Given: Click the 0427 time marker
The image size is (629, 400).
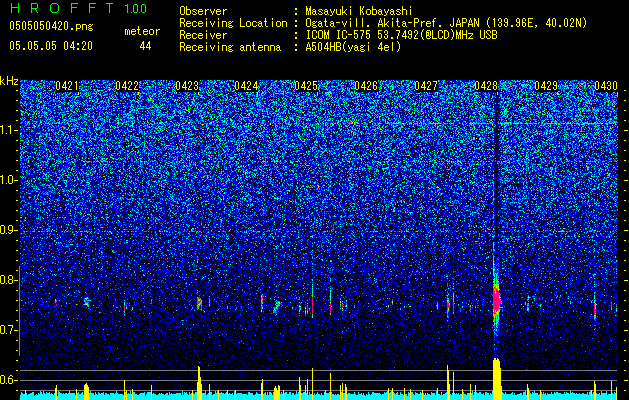Looking at the screenshot, I should [x=426, y=86].
